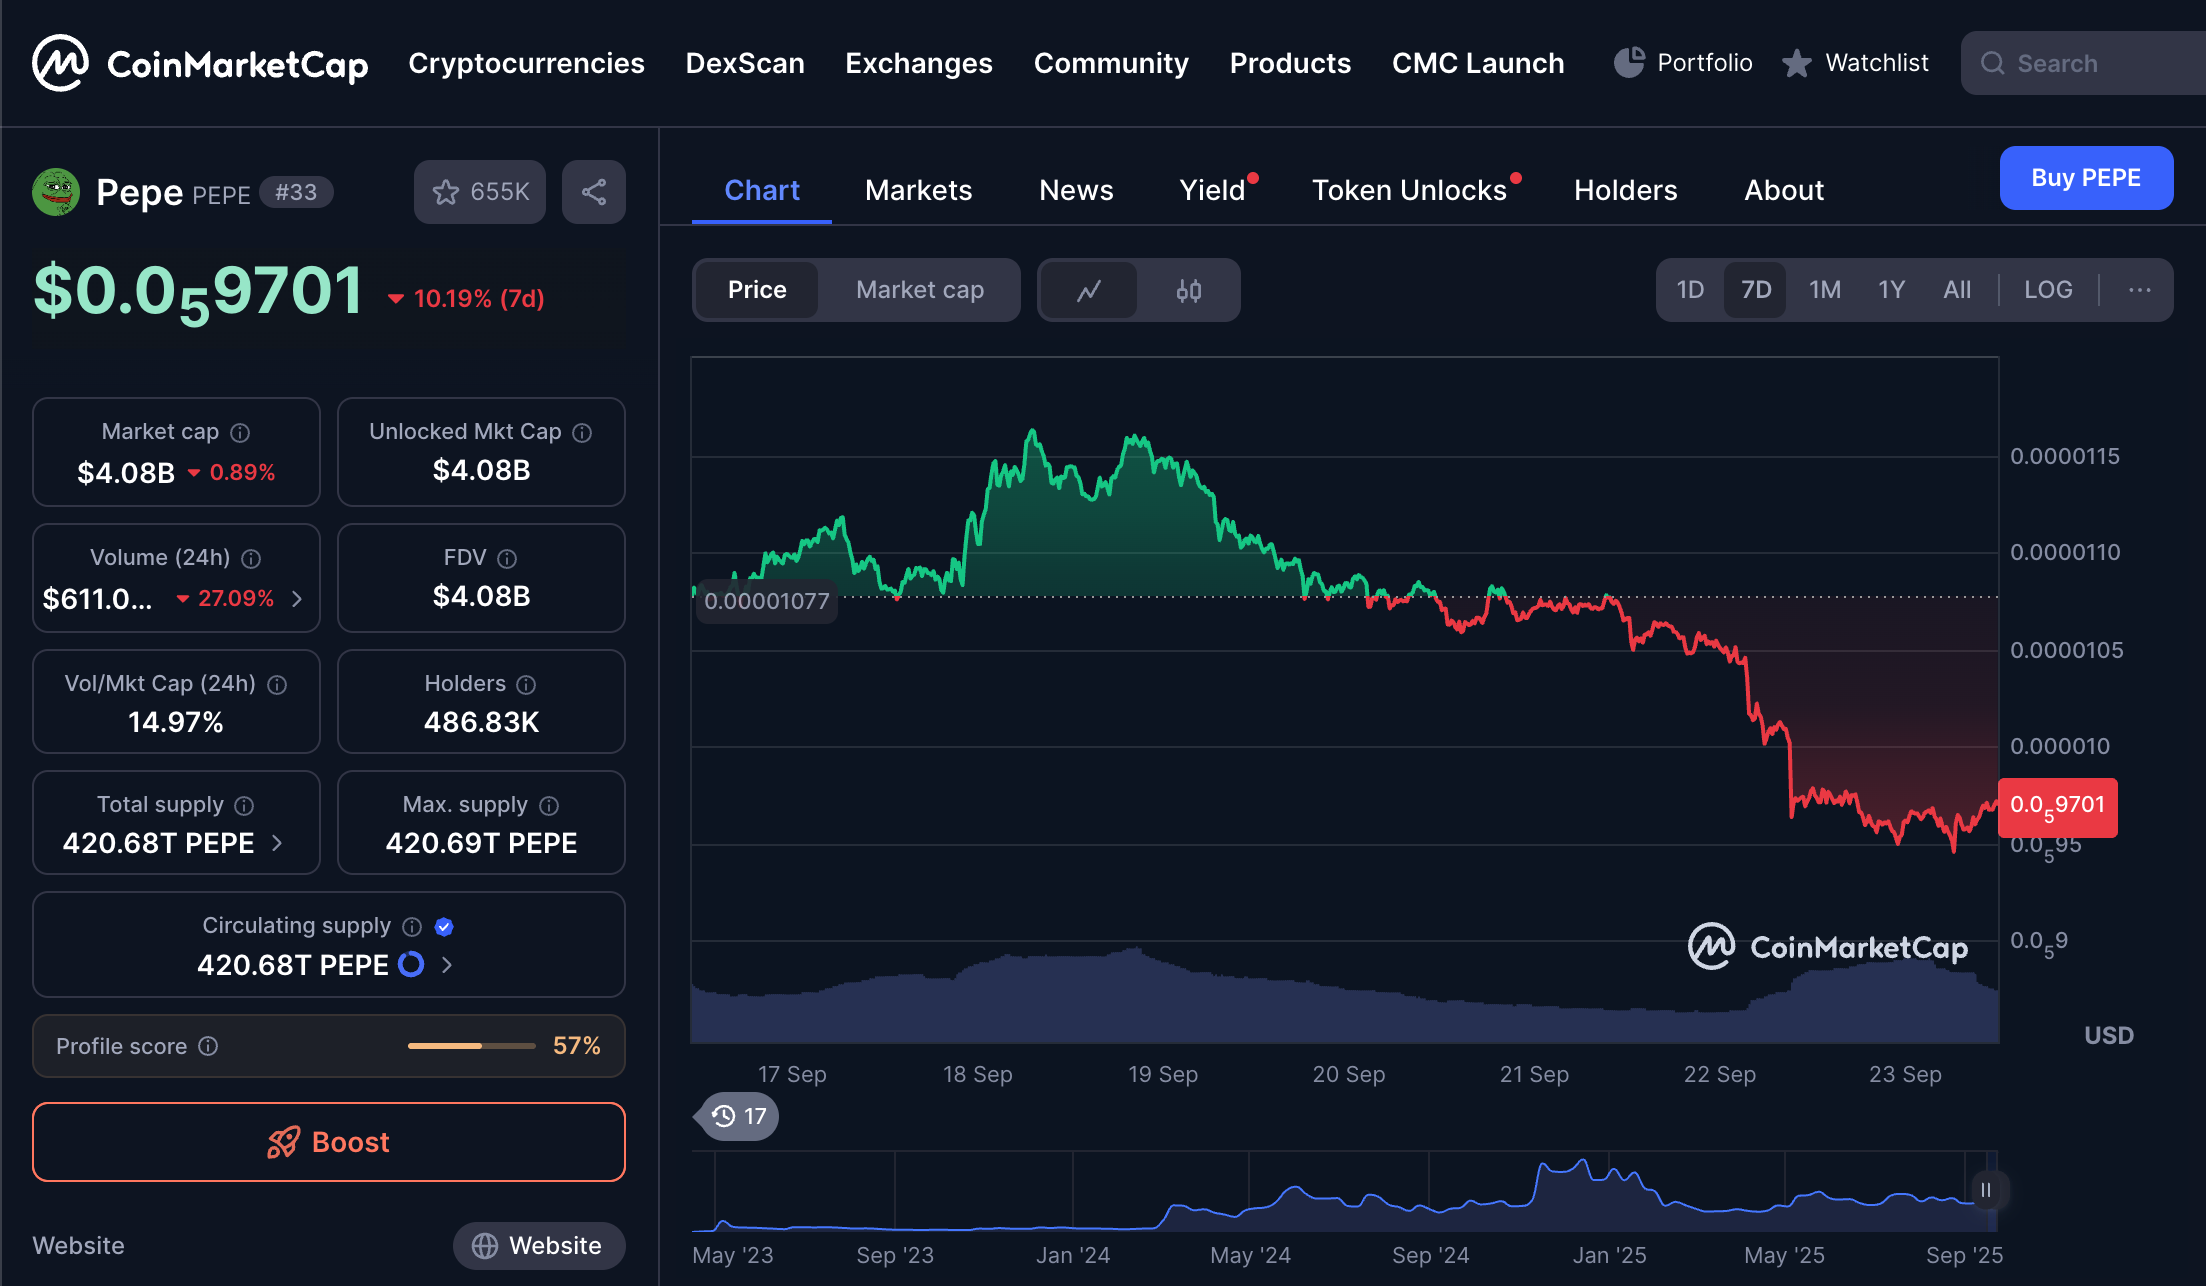Image resolution: width=2206 pixels, height=1286 pixels.
Task: Click the Buy PEPE button
Action: 2086,178
